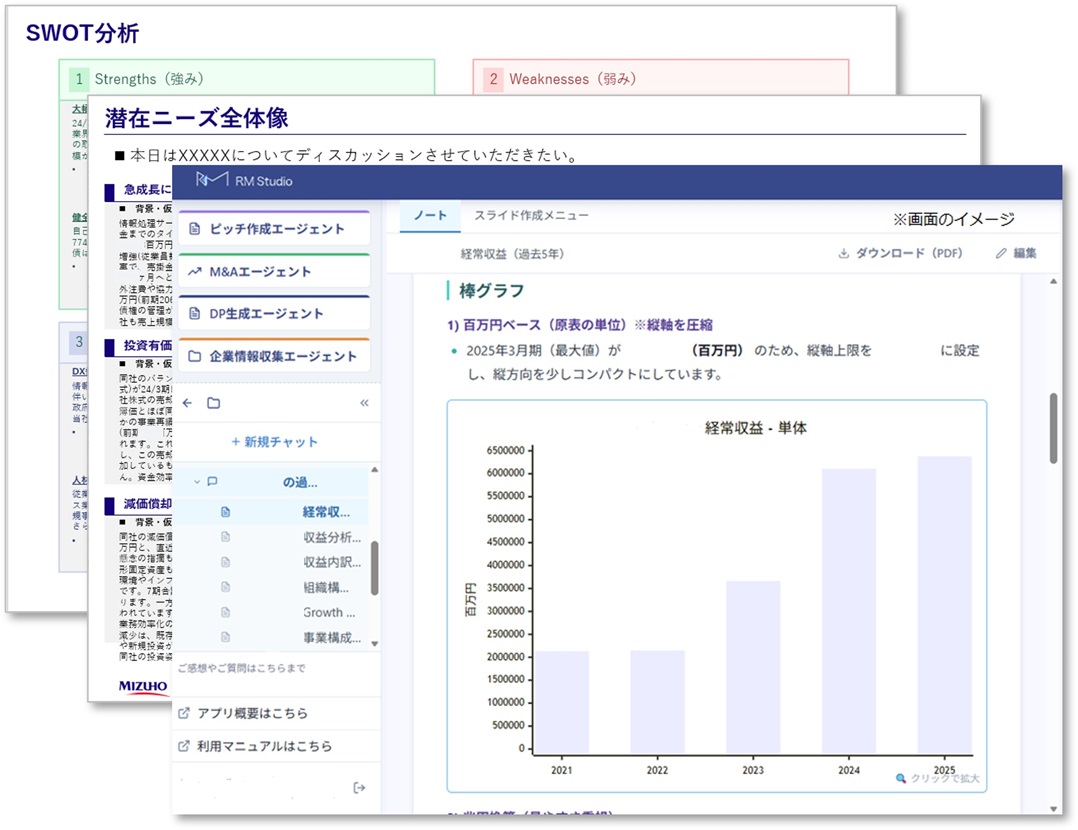Open the folder icon beside back arrow
Screen dimensions: 1078x830
point(213,403)
